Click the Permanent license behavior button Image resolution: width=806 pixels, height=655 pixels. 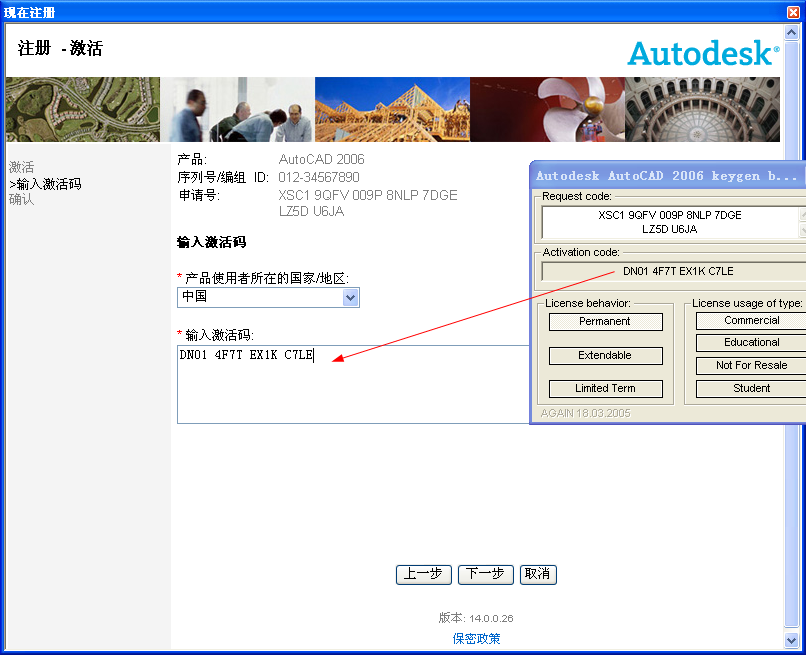(606, 322)
